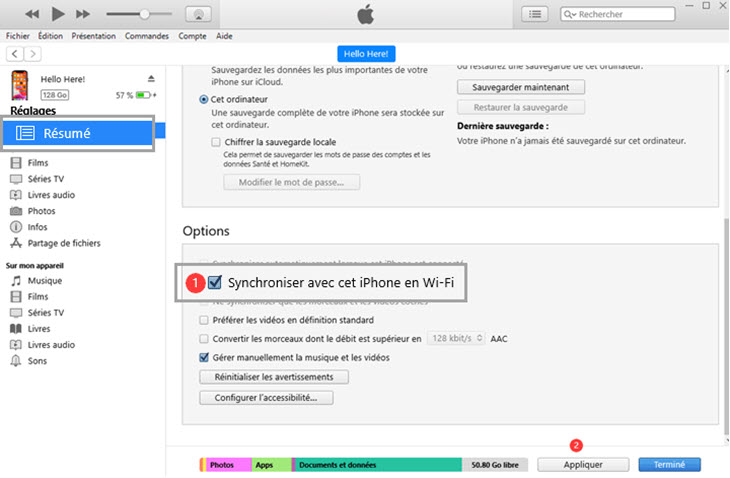Go back with the left navigation arrow
This screenshot has width=730, height=478.
point(15,54)
